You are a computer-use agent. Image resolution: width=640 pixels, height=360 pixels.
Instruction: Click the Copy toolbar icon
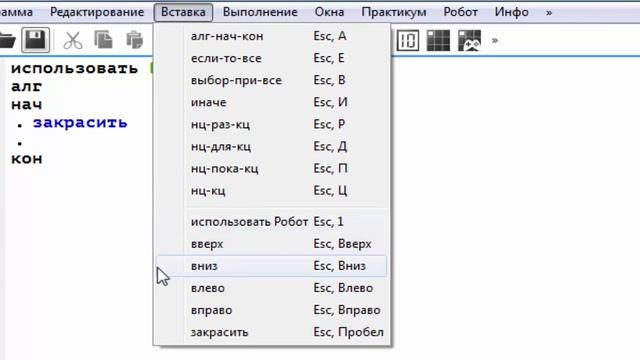(103, 40)
